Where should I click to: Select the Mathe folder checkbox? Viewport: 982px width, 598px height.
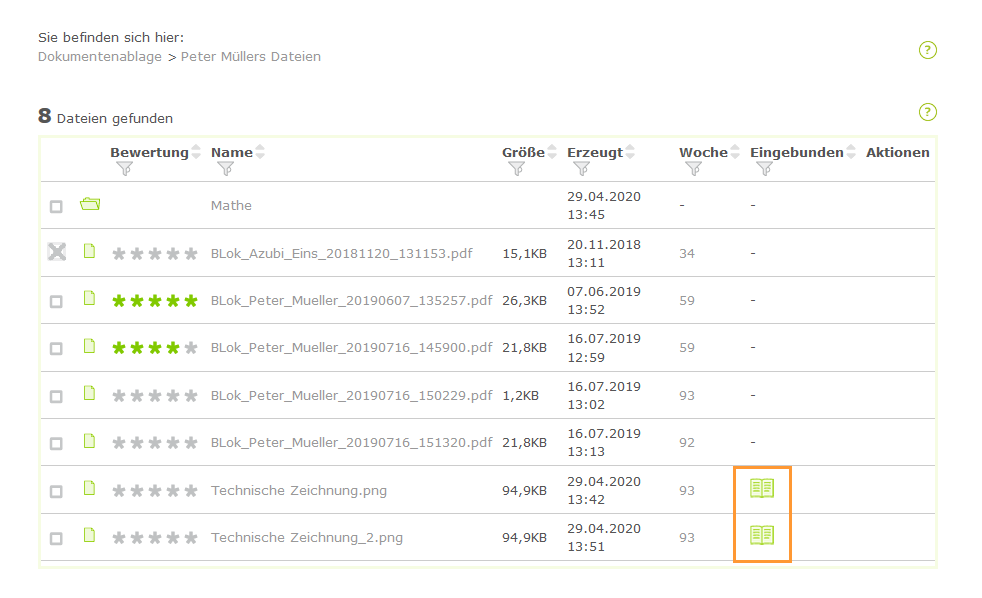click(56, 206)
